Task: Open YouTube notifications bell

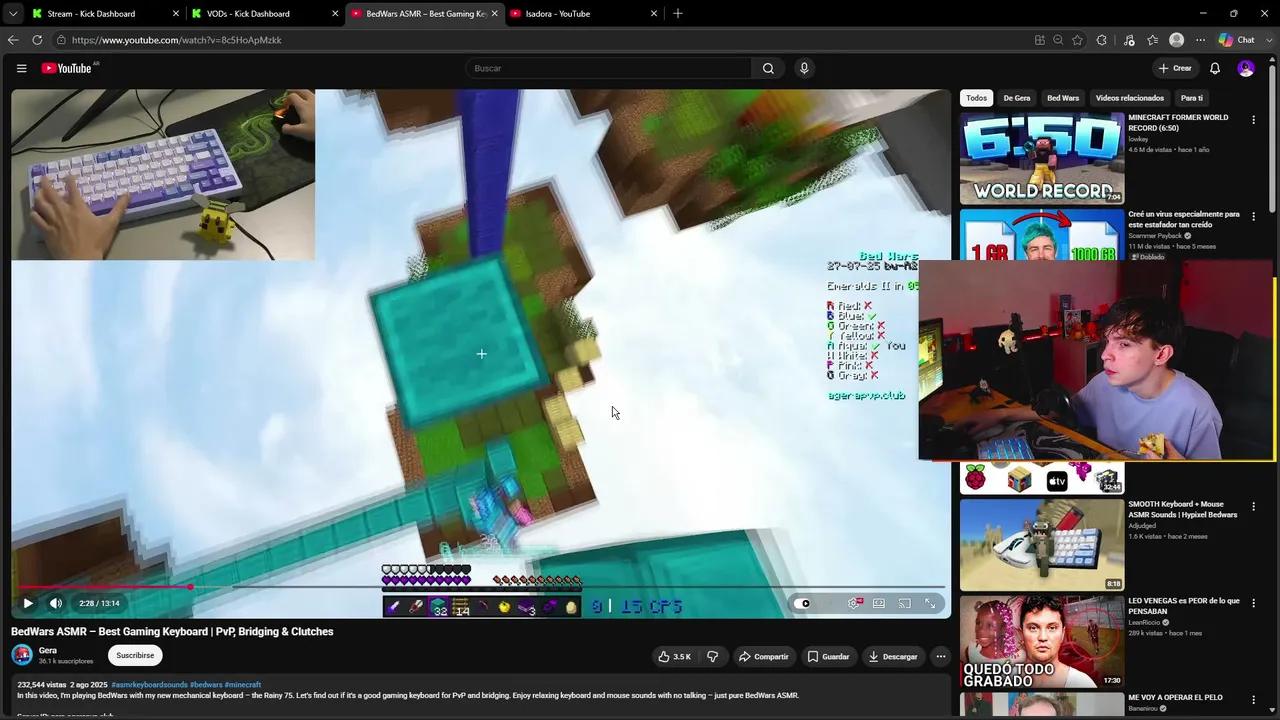Action: (x=1215, y=68)
